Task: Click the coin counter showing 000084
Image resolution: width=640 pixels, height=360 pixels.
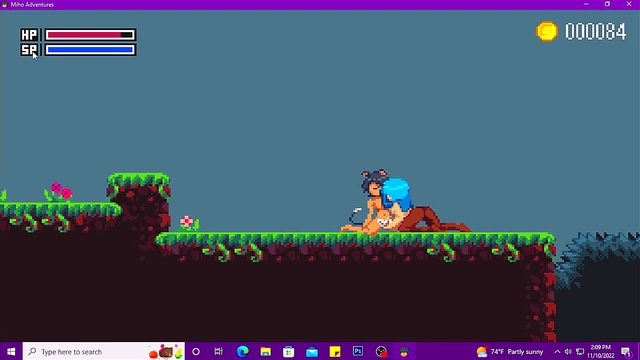Action: click(x=596, y=31)
